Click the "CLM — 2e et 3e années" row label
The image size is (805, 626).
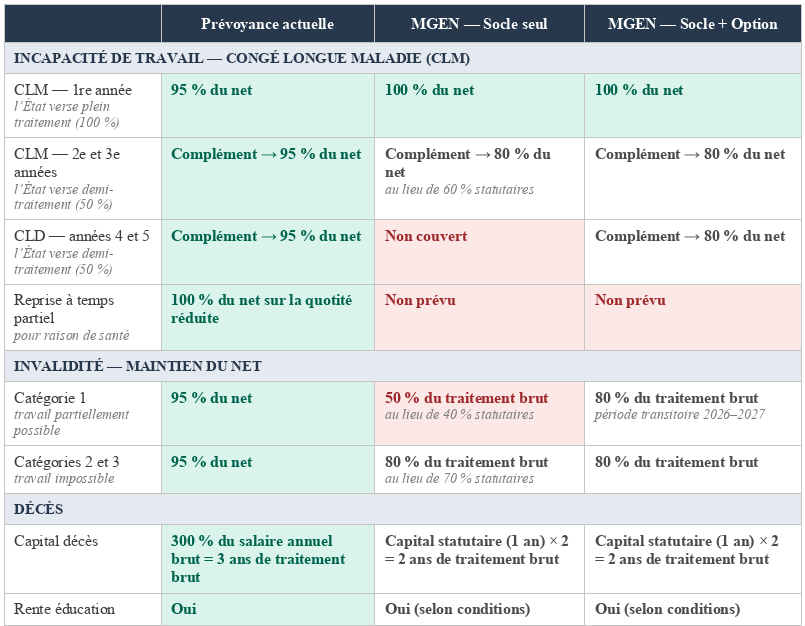pyautogui.click(x=67, y=162)
